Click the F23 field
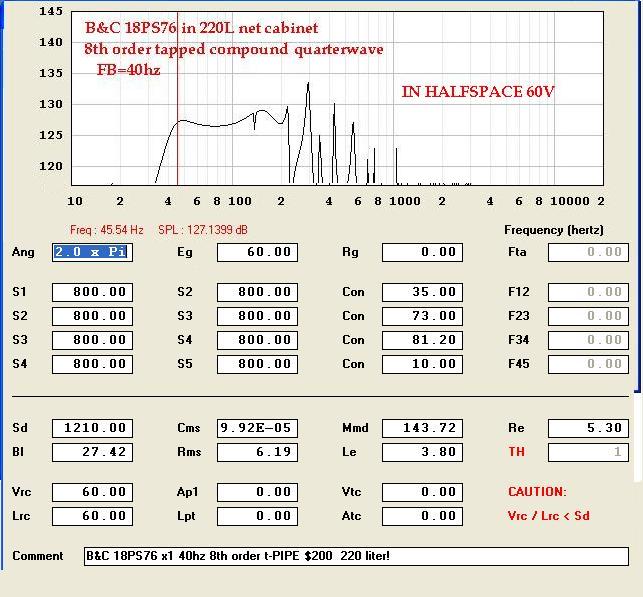Screen dimensions: 643x597 [x=588, y=316]
